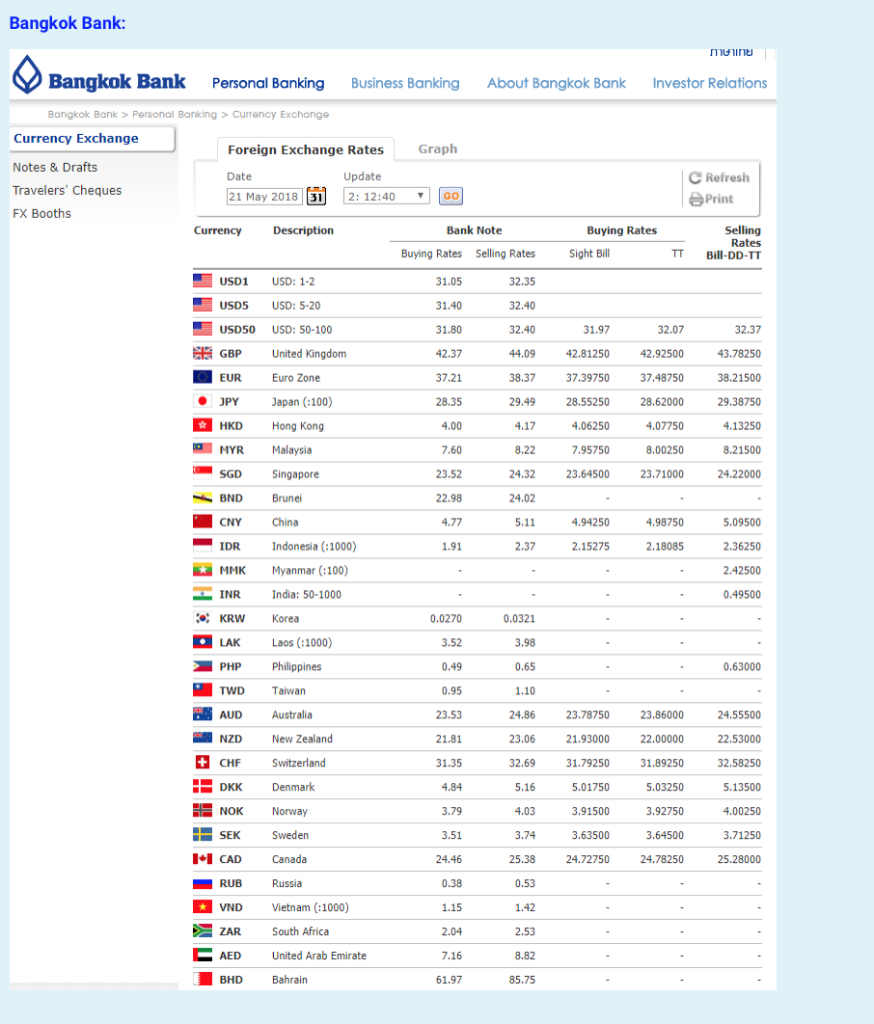Click Personal Banking in the breadcrumb
Viewport: 874px width, 1024px height.
(174, 114)
